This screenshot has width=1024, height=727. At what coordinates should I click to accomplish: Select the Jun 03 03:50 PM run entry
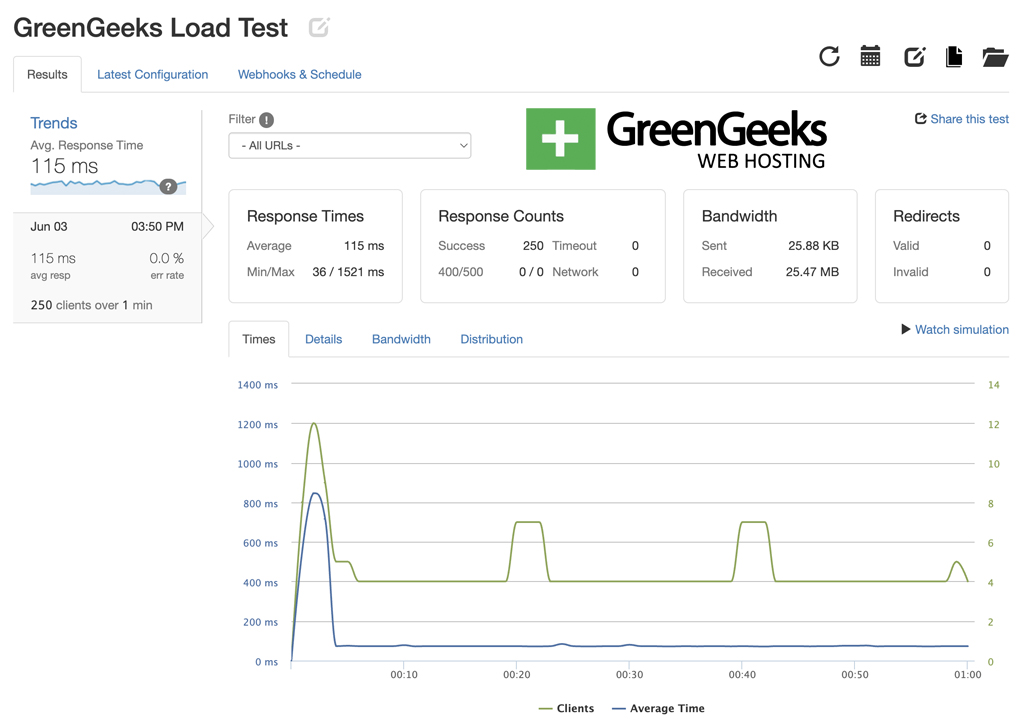point(107,267)
